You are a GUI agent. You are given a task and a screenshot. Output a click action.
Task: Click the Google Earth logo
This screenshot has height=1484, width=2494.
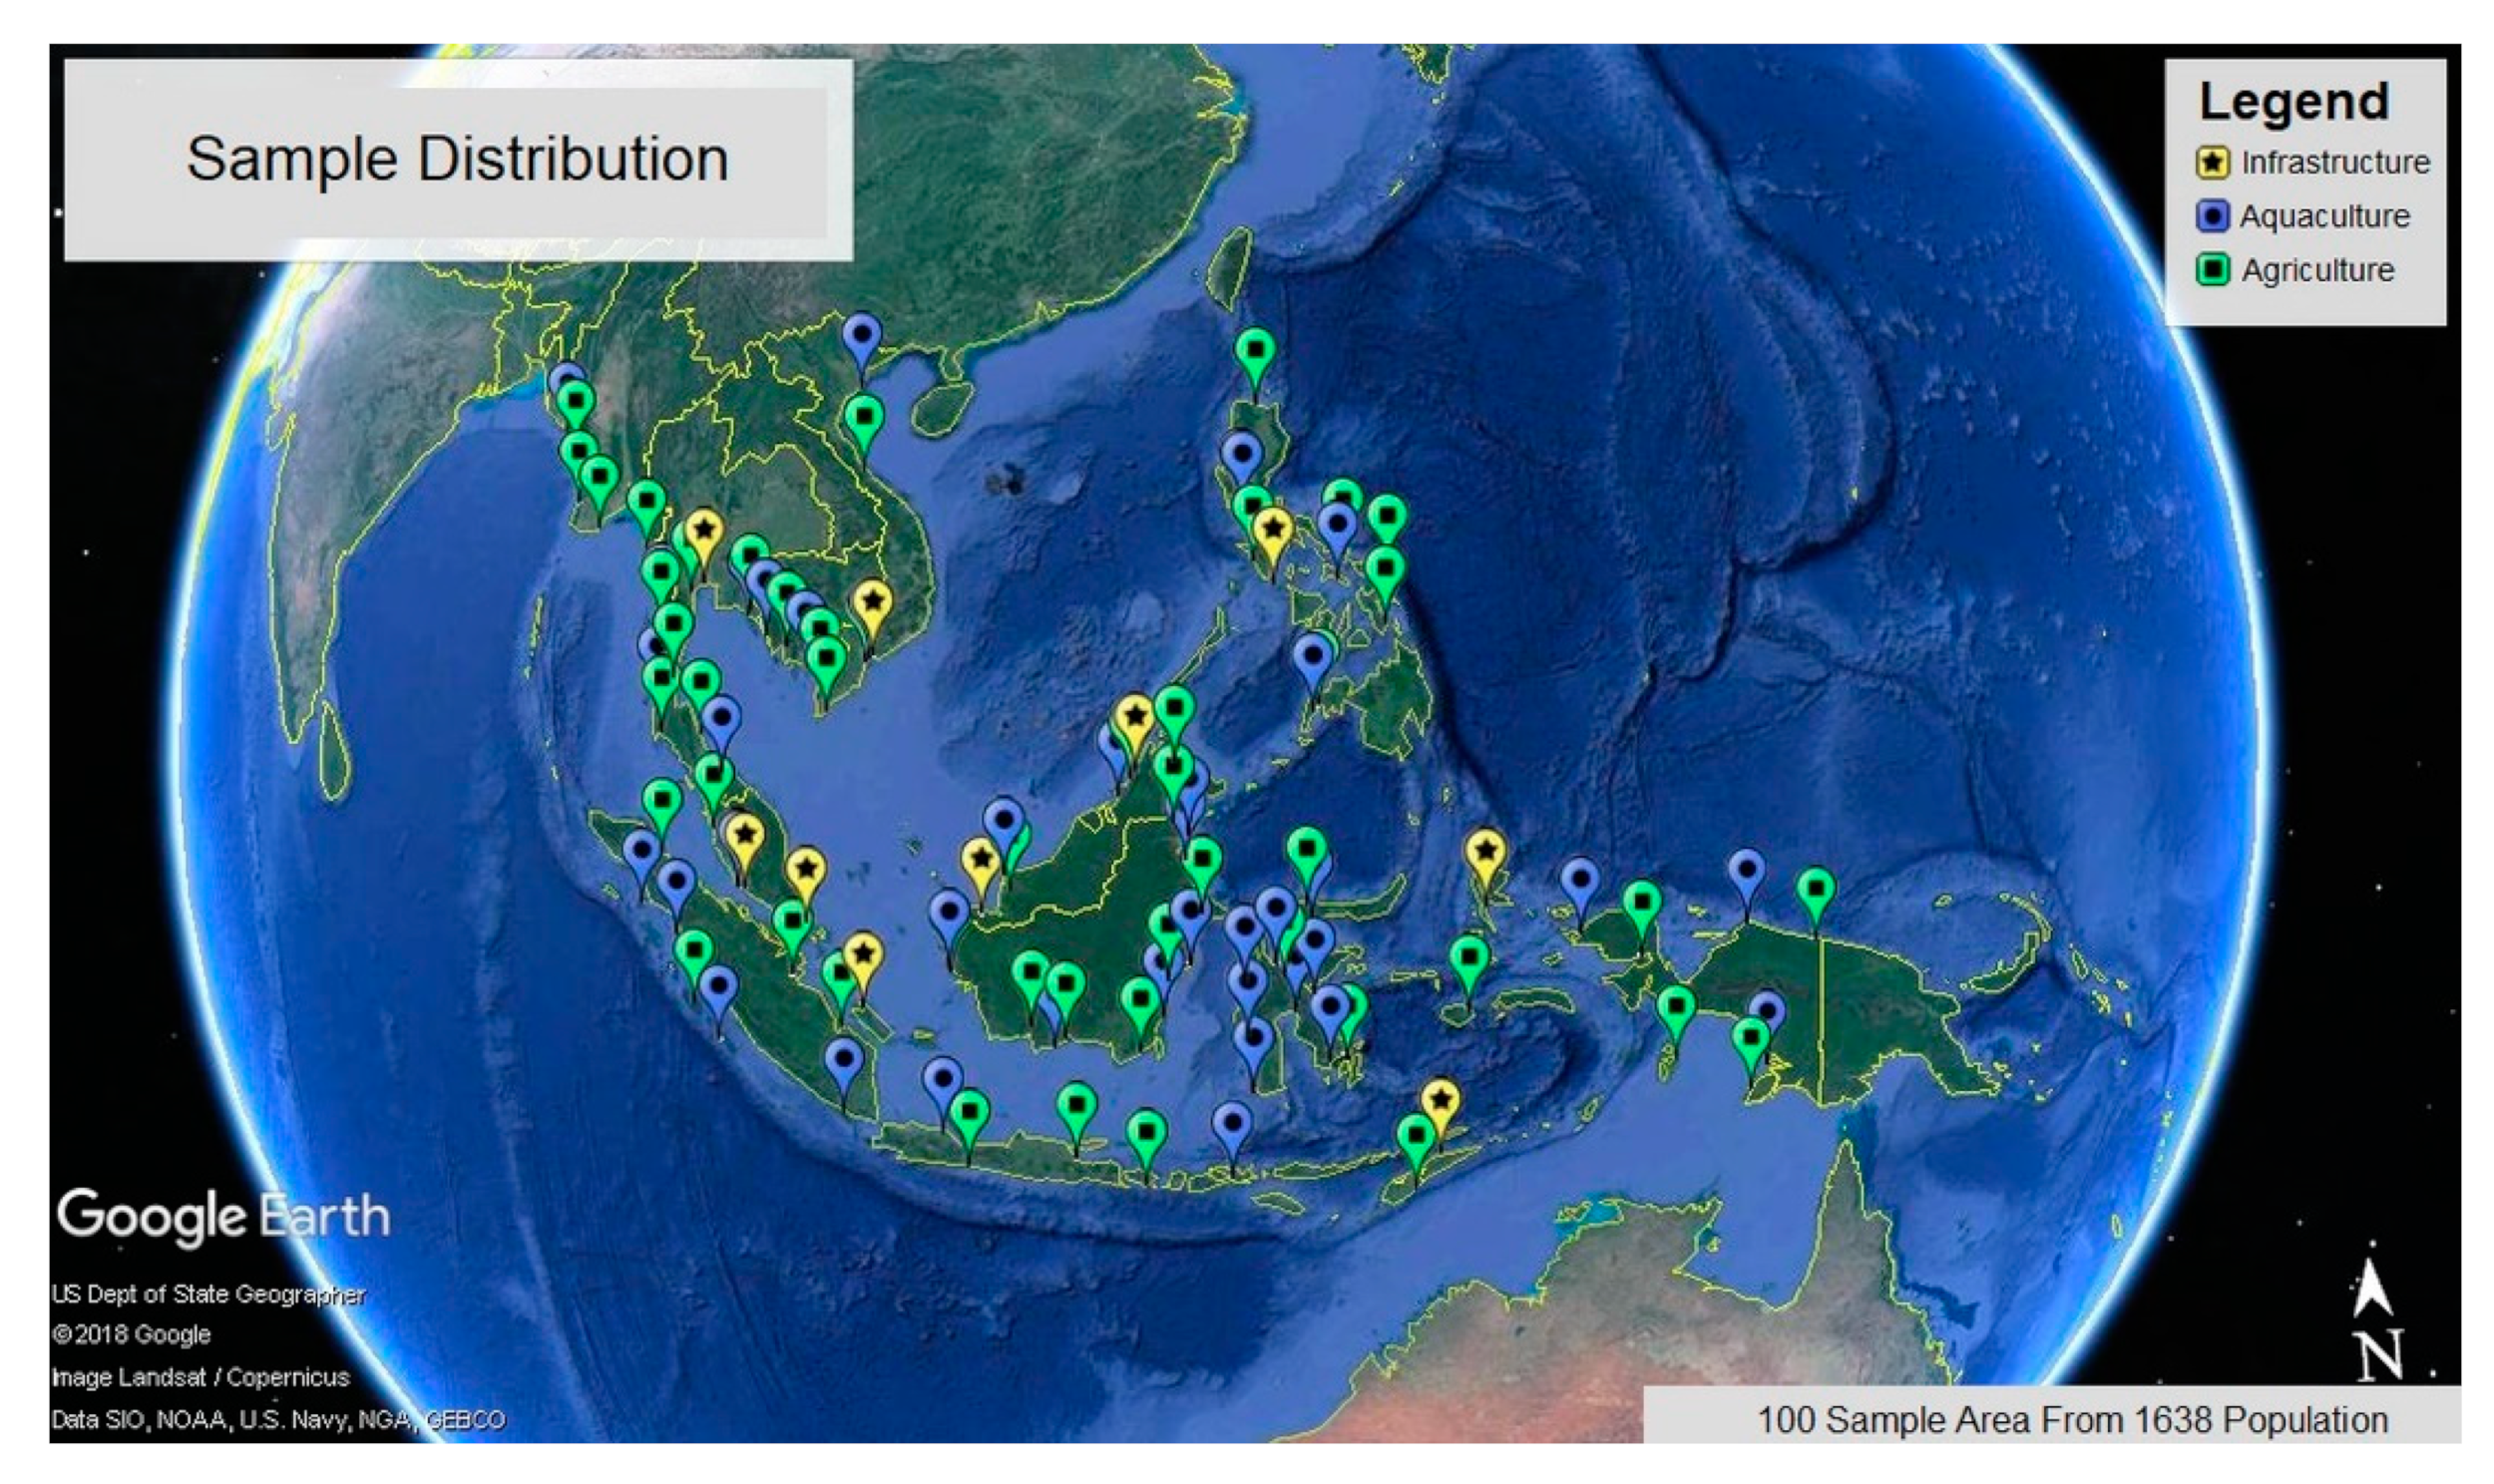coord(222,1216)
